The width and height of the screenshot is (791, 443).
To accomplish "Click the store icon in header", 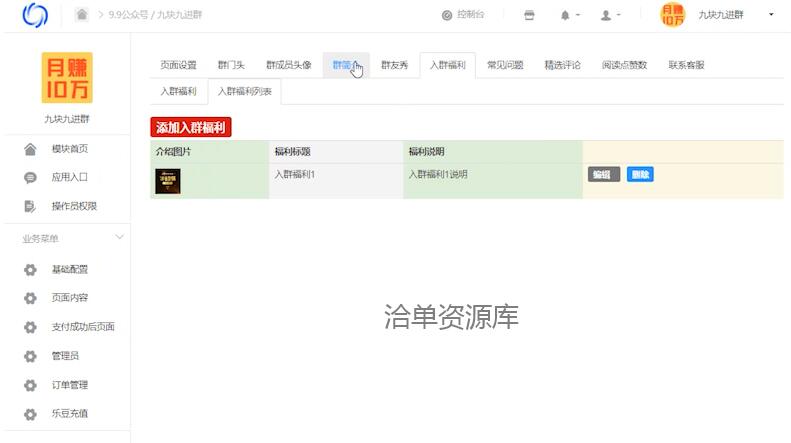I will tap(529, 15).
